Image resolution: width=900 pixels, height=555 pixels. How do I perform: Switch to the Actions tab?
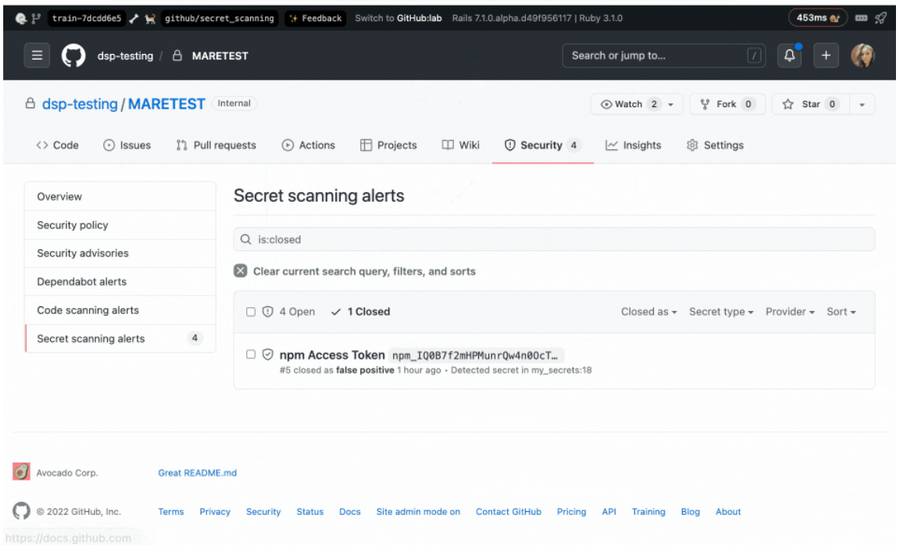308,145
